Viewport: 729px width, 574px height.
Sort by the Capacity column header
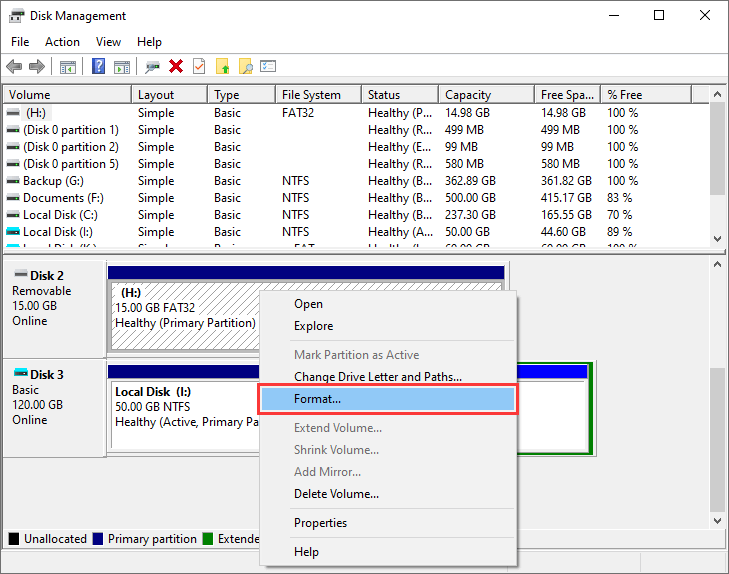point(468,95)
